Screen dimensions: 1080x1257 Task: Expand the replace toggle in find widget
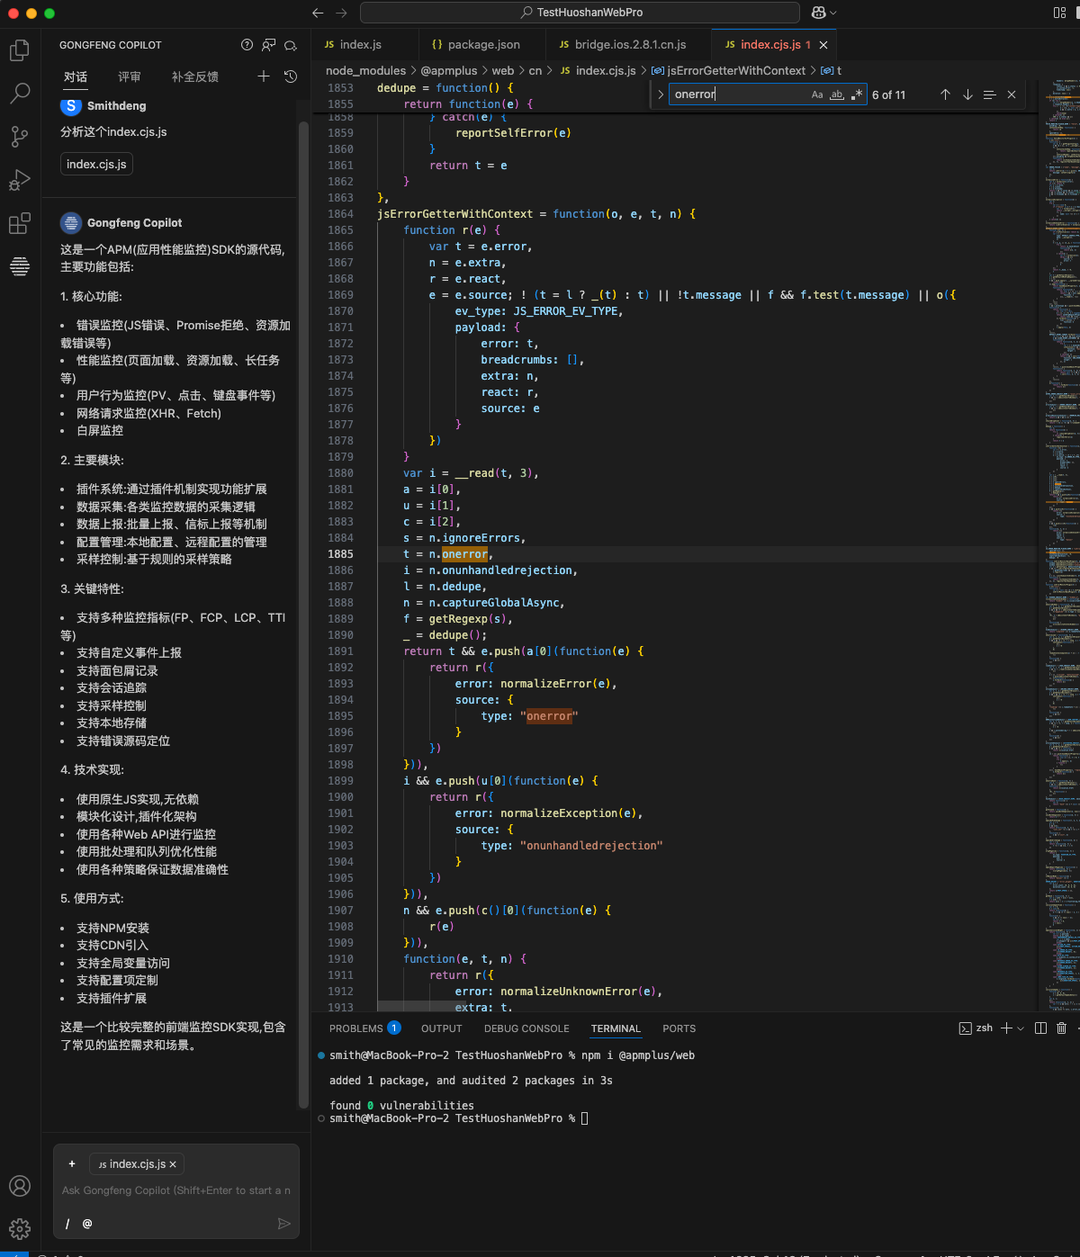(x=661, y=94)
